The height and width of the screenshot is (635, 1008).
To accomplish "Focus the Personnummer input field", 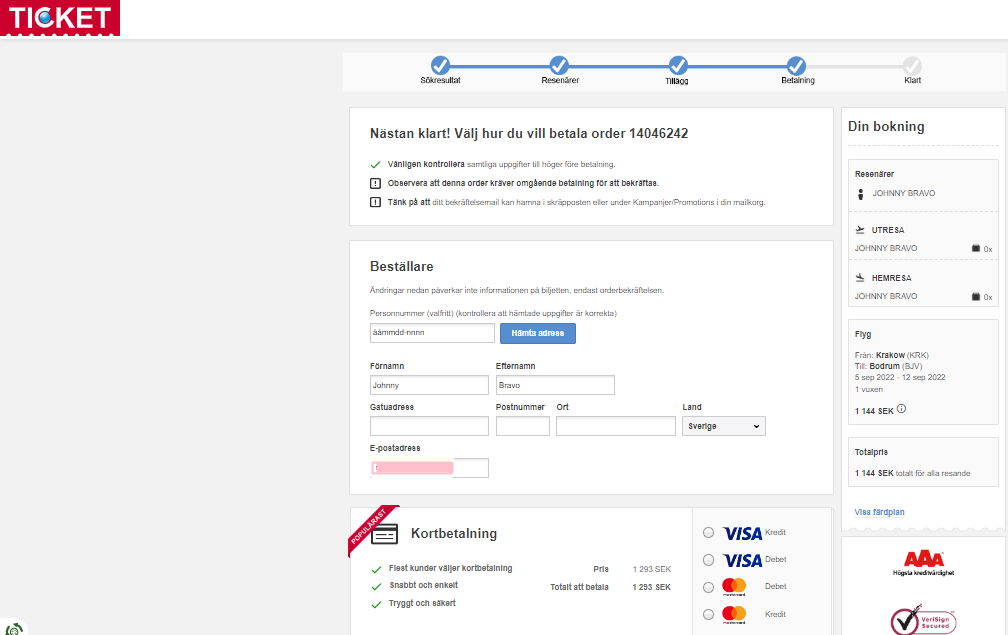I will click(432, 333).
